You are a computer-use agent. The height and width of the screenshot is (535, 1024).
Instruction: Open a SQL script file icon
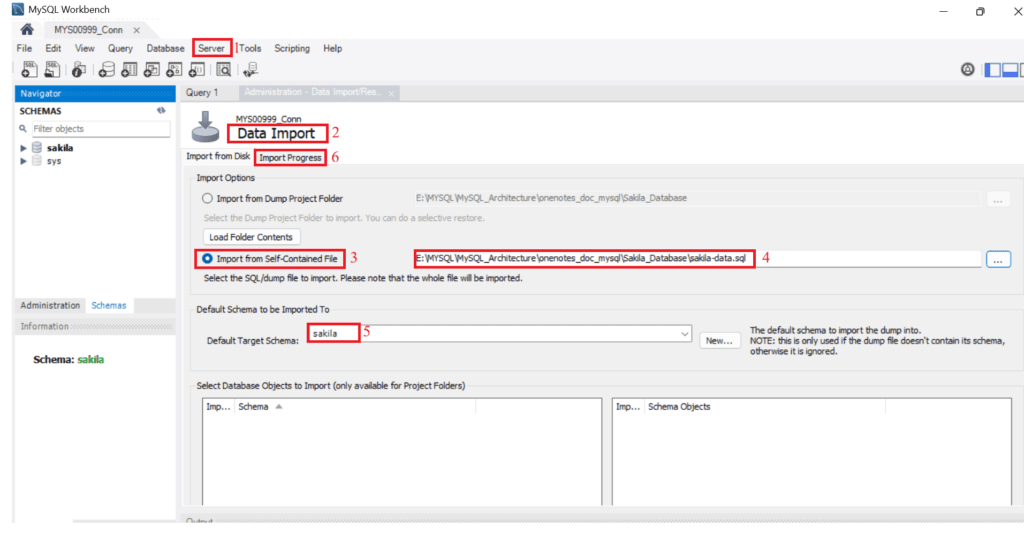(x=52, y=69)
